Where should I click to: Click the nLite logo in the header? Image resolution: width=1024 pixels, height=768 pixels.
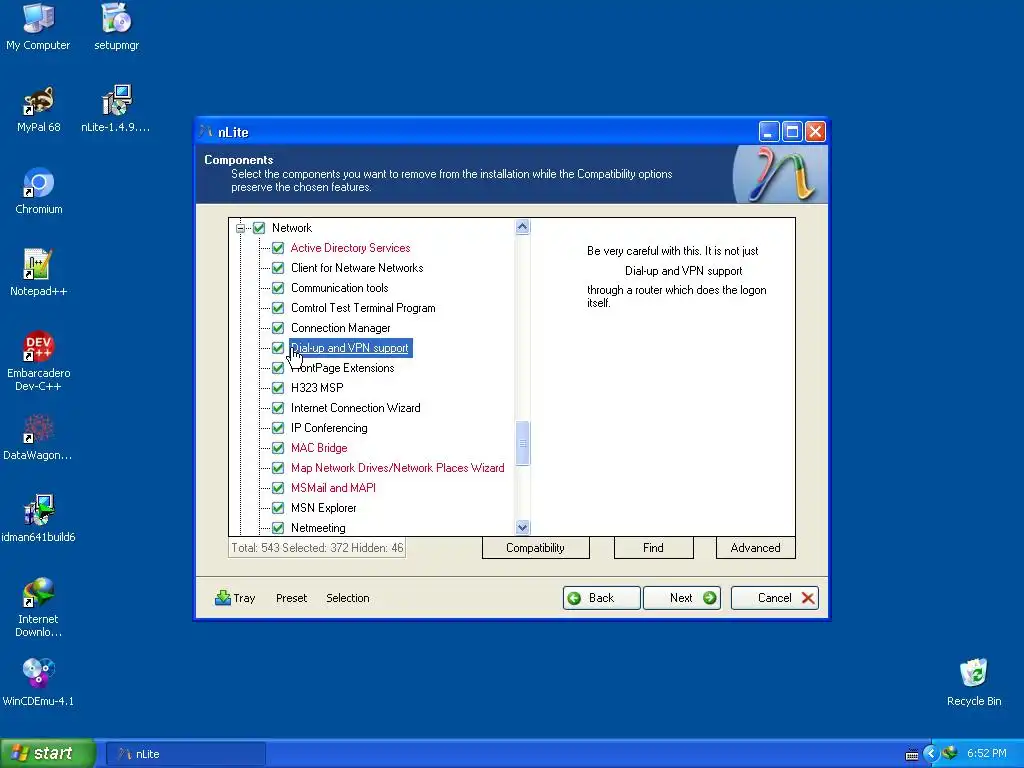tap(781, 174)
